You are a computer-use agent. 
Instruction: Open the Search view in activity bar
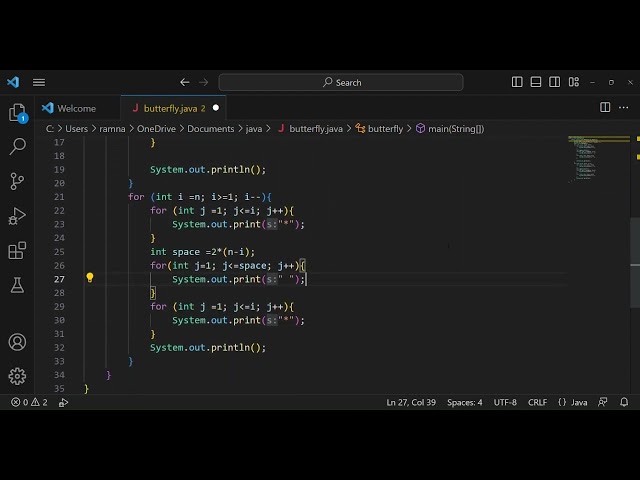[17, 146]
